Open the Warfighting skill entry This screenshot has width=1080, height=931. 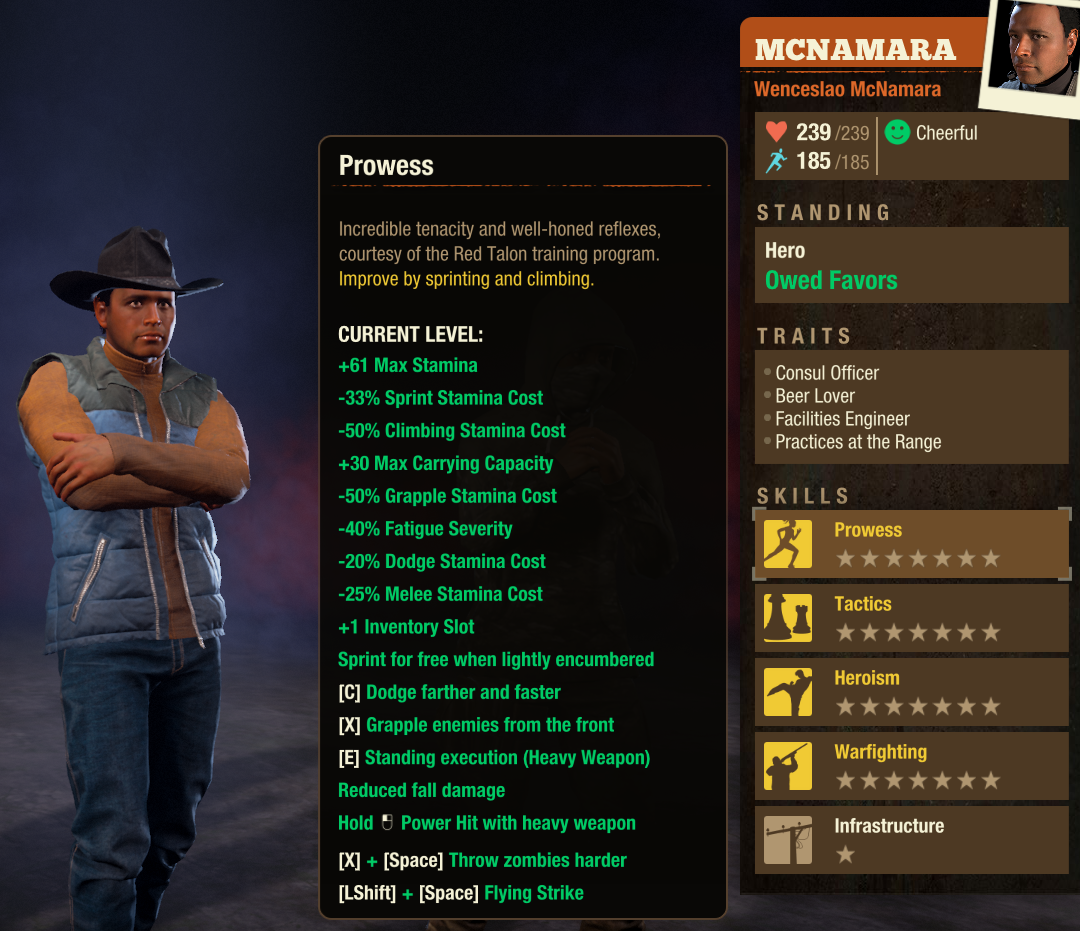(x=911, y=766)
